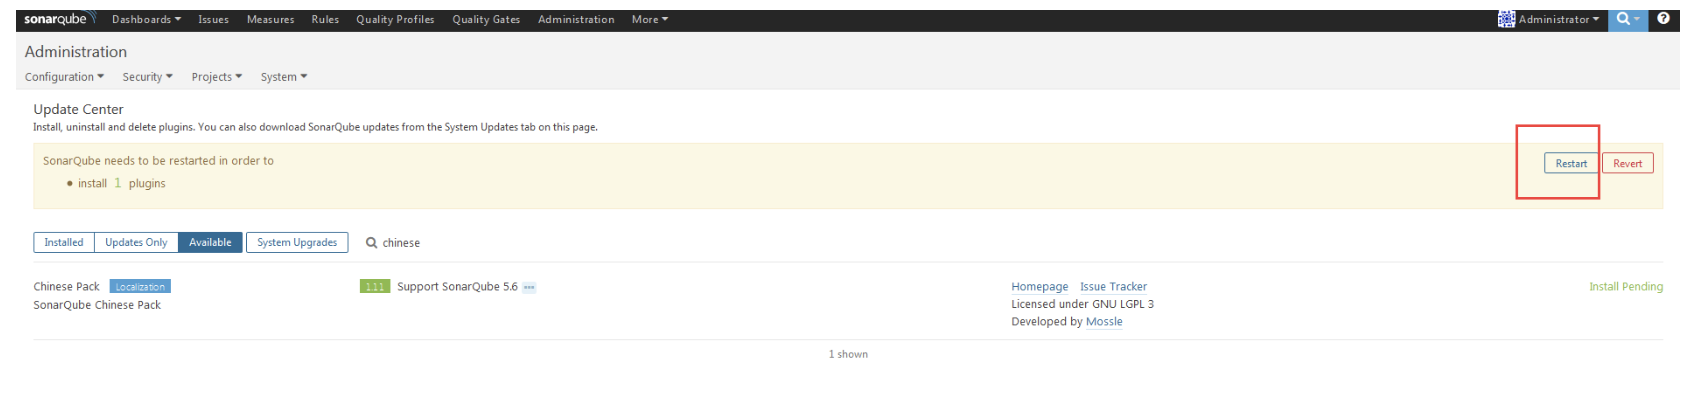Switch to the Updates Only filter
1688x408 pixels.
136,242
